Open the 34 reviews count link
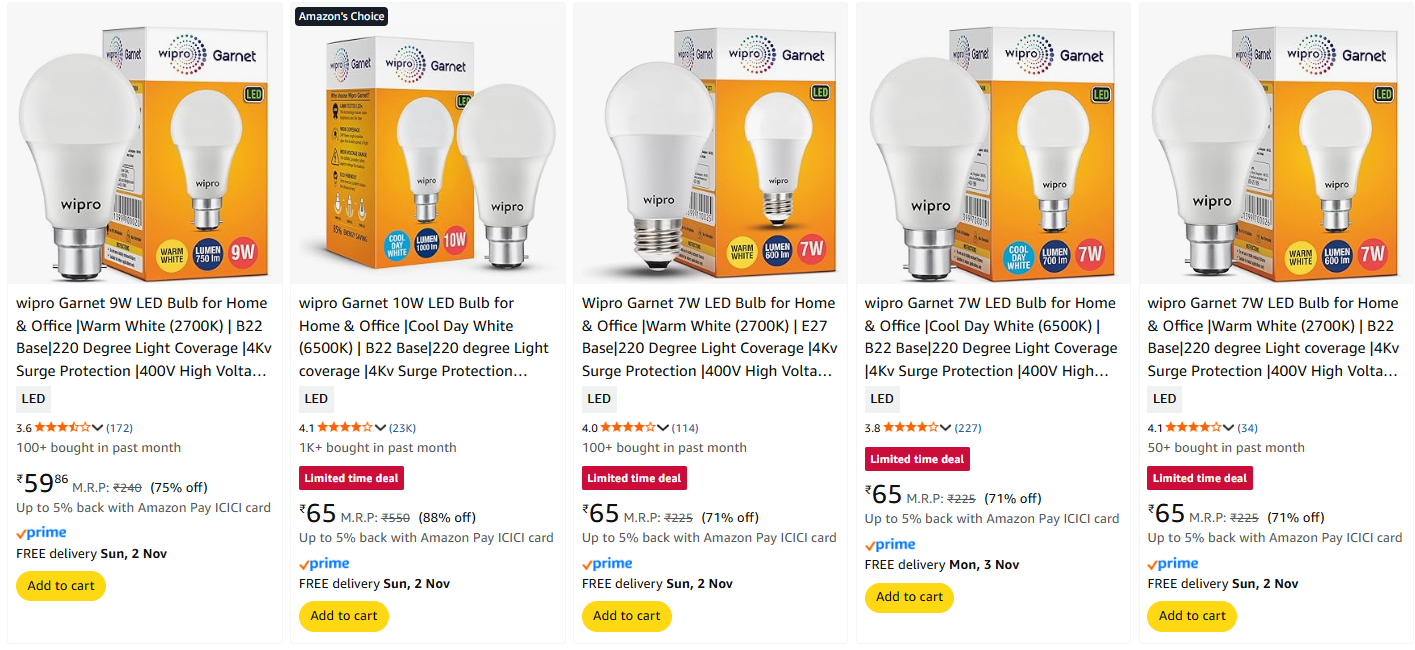The image size is (1415, 650). pos(1247,428)
